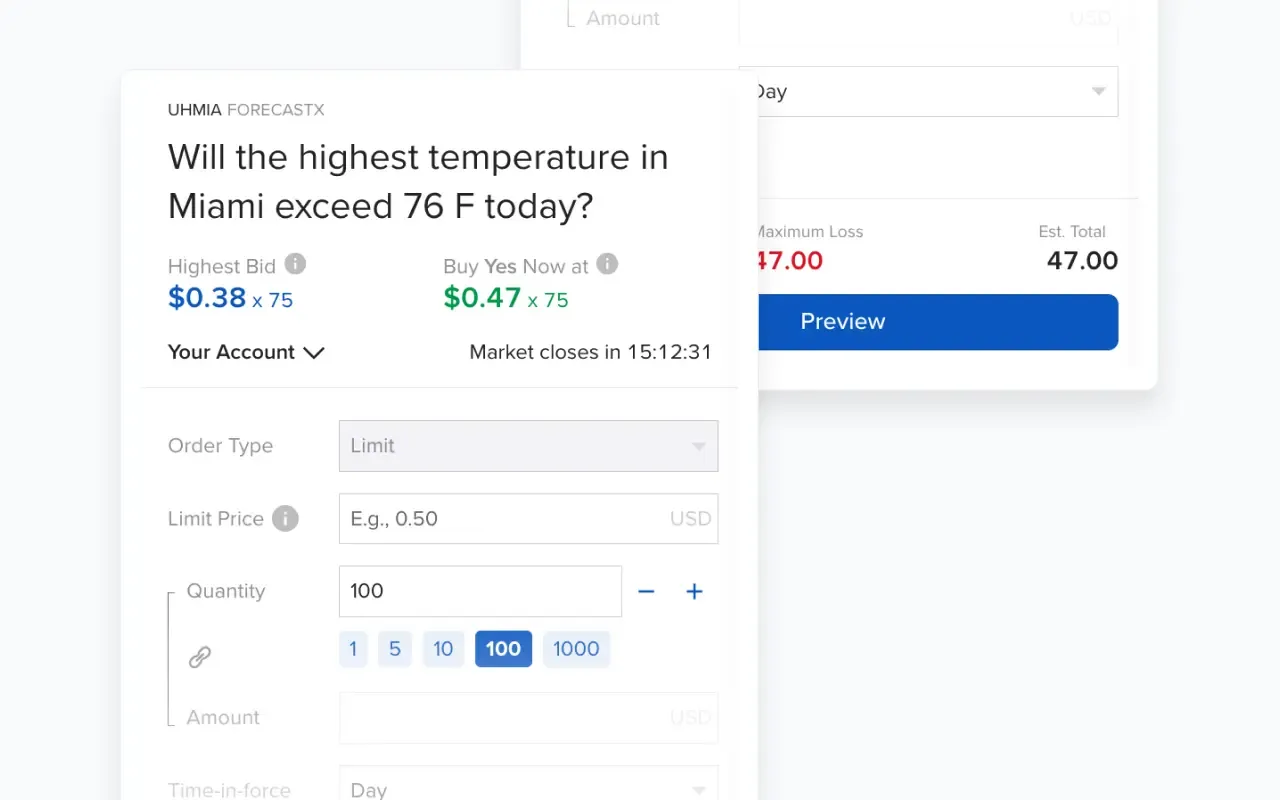This screenshot has height=800, width=1280.
Task: Click the $0.47 Buy Yes price
Action: pos(482,298)
